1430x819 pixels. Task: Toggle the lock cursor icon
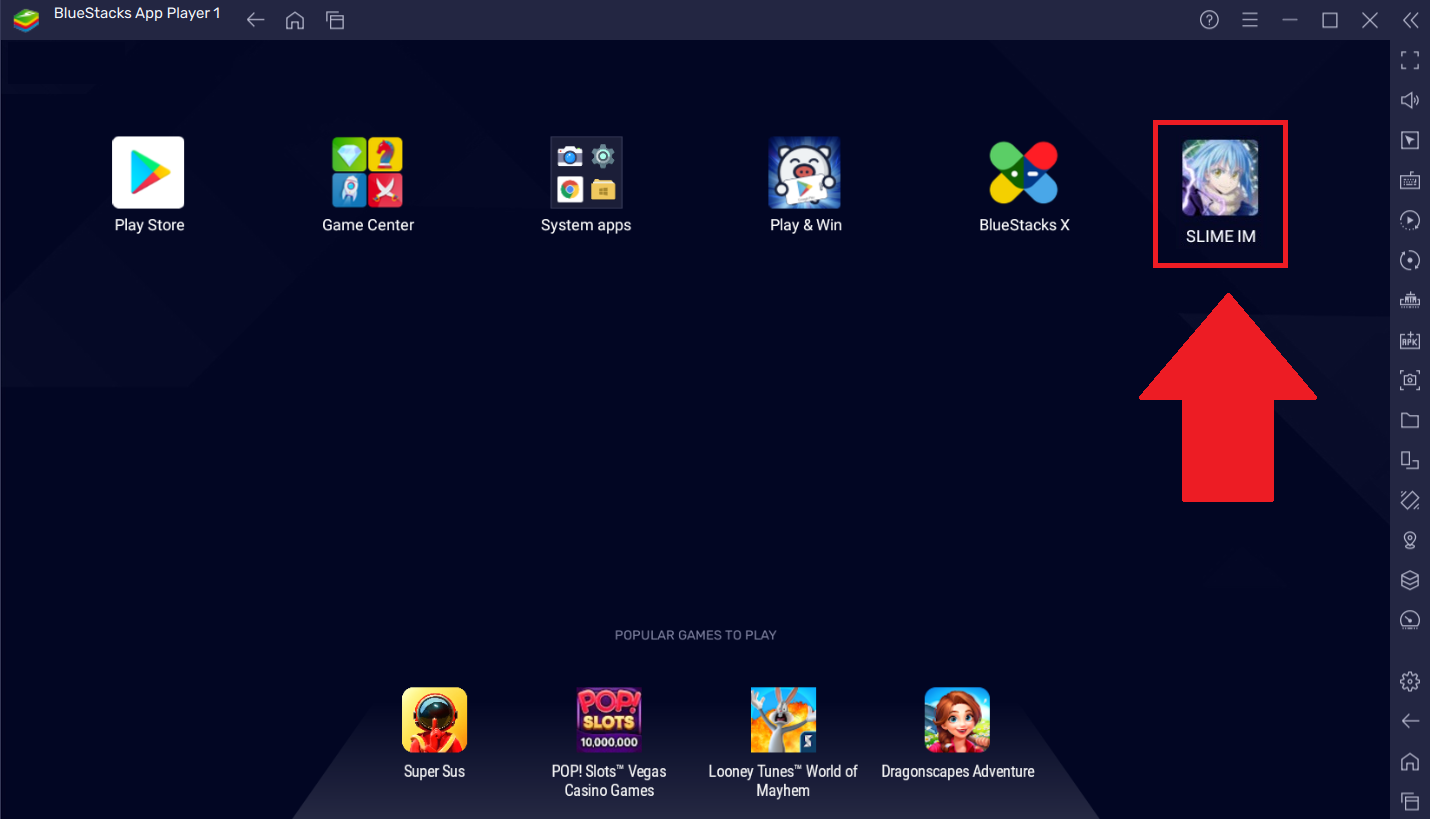[x=1410, y=140]
